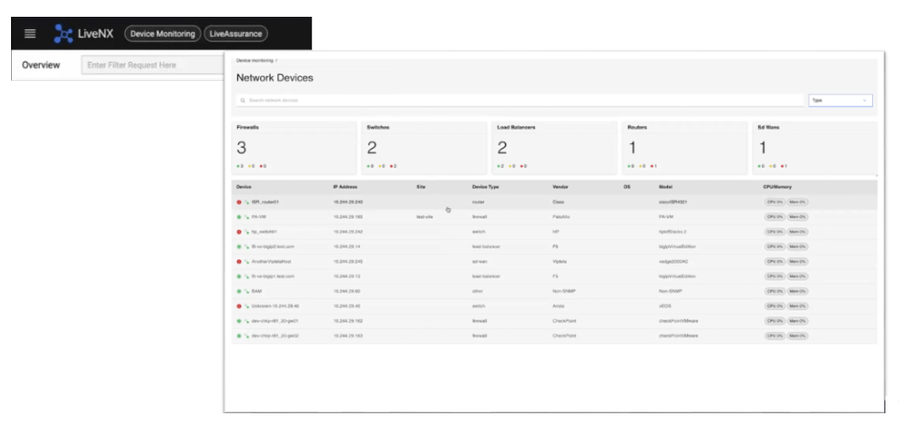Screen dimensions: 906x434
Task: Open the ISR_router01 device row
Action: click(554, 202)
